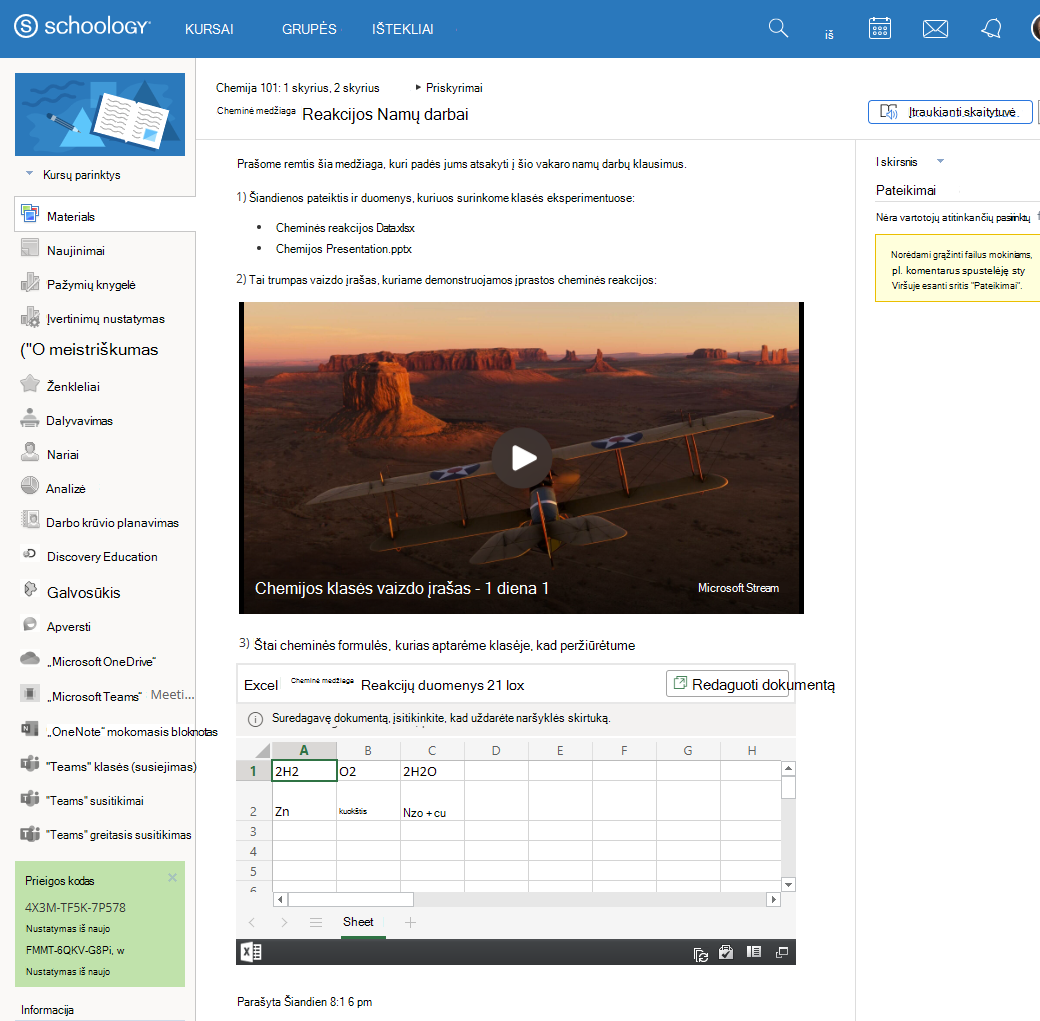Image resolution: width=1040 pixels, height=1021 pixels.
Task: Open Dalyvavimas attendance icon
Action: 29,418
